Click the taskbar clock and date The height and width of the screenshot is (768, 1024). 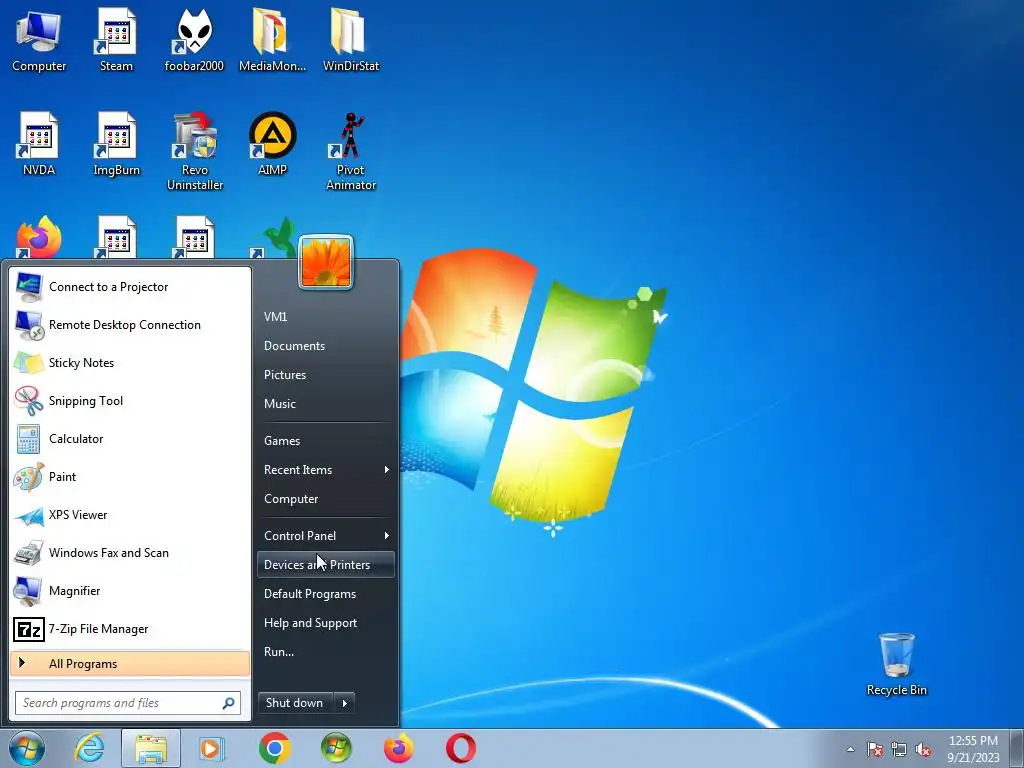coord(973,749)
